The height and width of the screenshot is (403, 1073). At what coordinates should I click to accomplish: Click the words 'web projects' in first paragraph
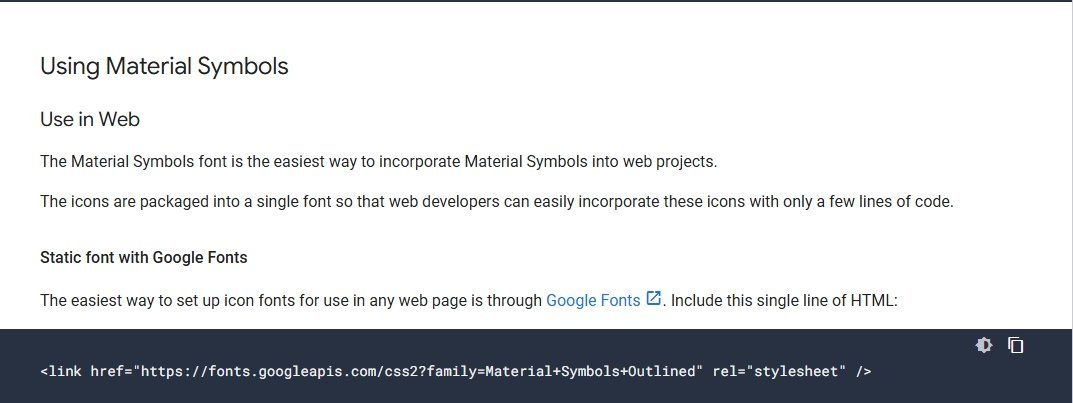point(670,161)
